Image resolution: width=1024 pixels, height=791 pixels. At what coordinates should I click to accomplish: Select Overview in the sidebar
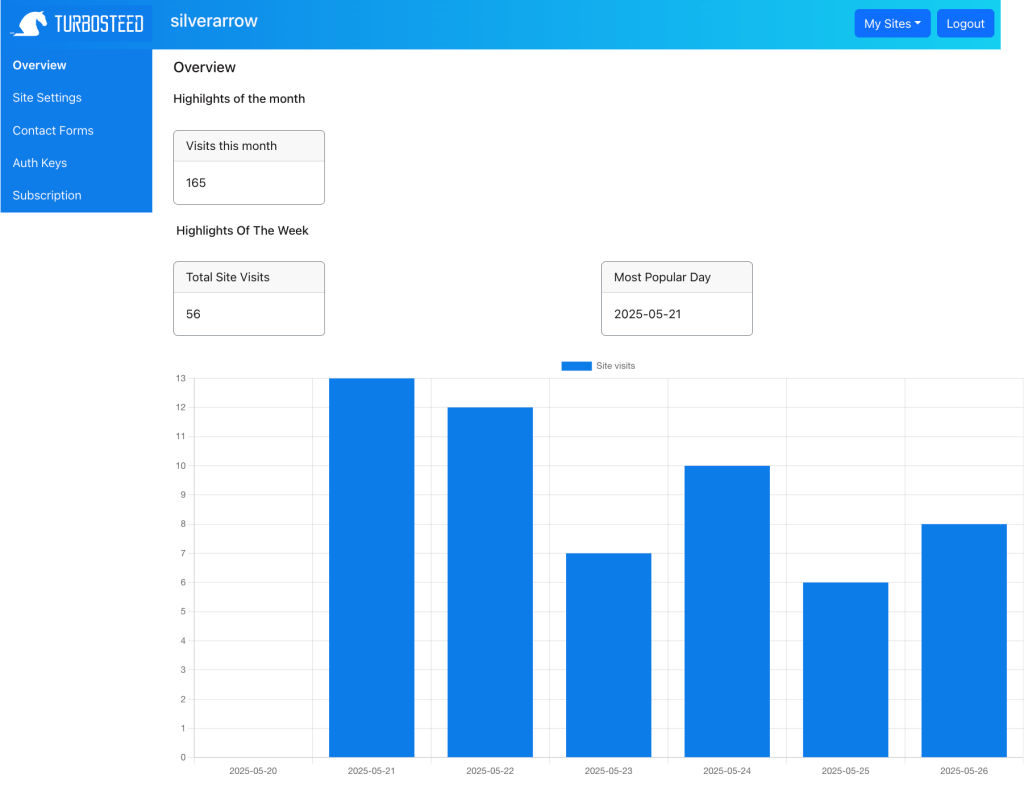40,65
